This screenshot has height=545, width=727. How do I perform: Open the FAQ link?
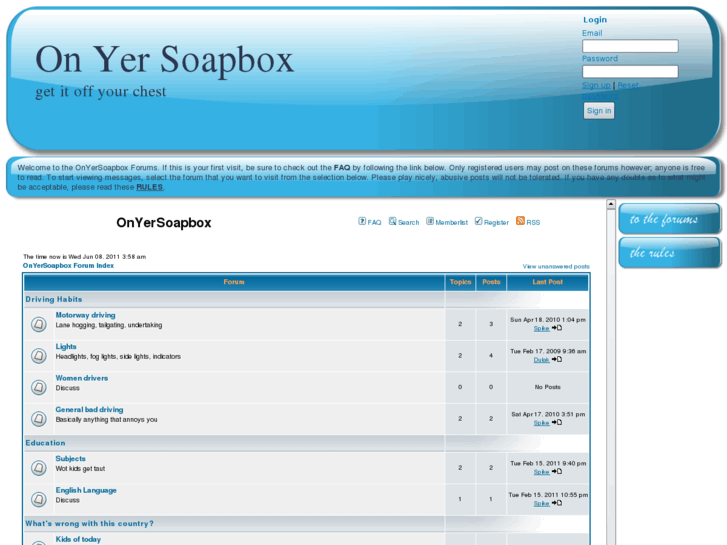[374, 223]
